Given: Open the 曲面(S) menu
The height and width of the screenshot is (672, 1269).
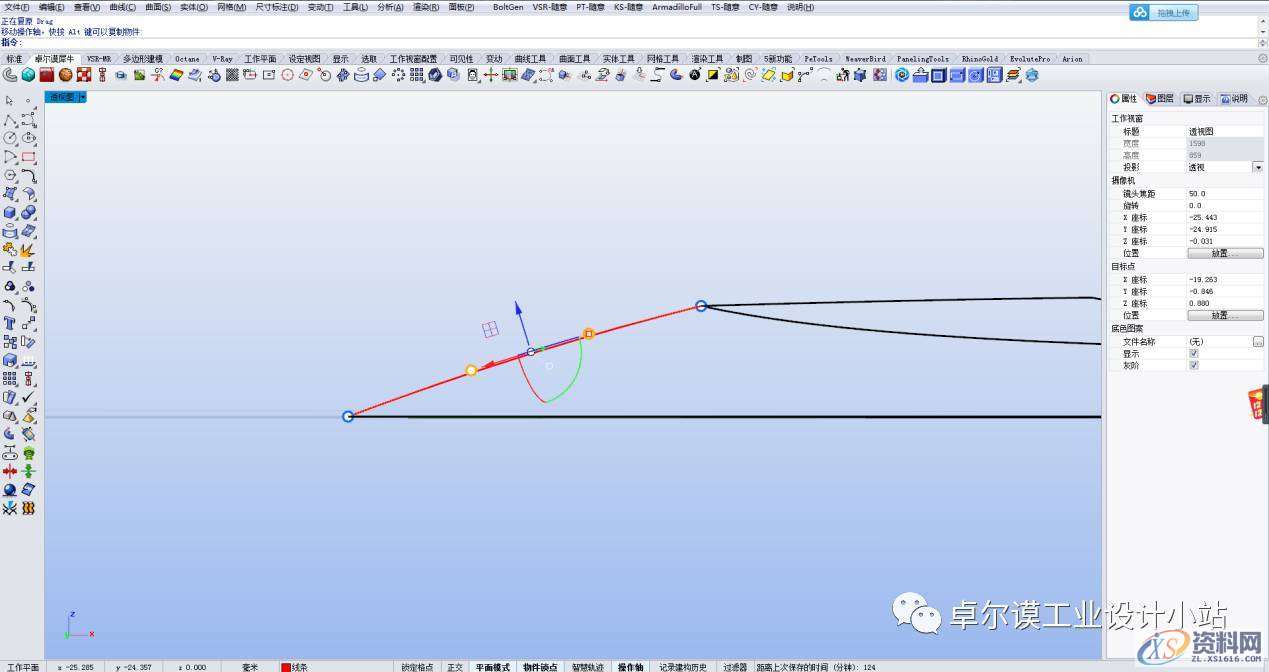Looking at the screenshot, I should 158,7.
